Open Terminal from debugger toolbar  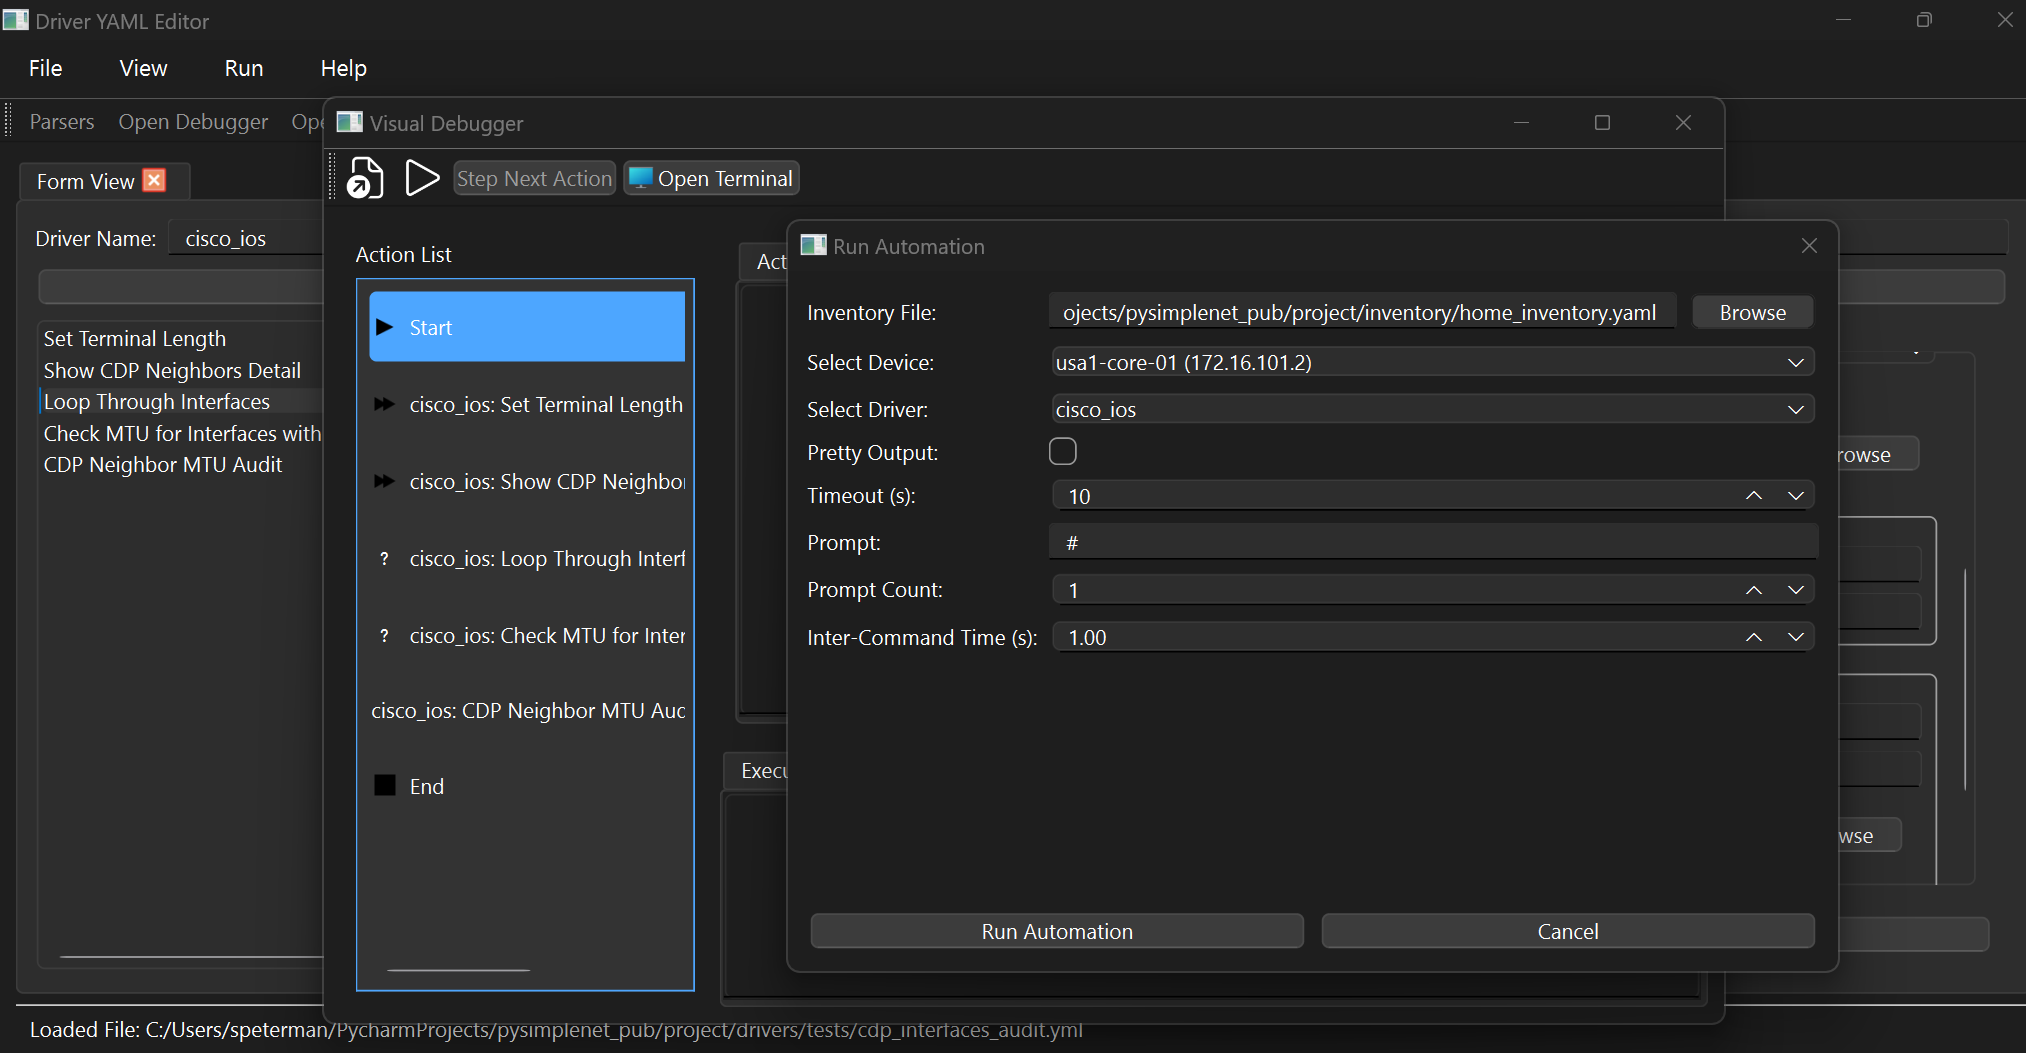[712, 178]
